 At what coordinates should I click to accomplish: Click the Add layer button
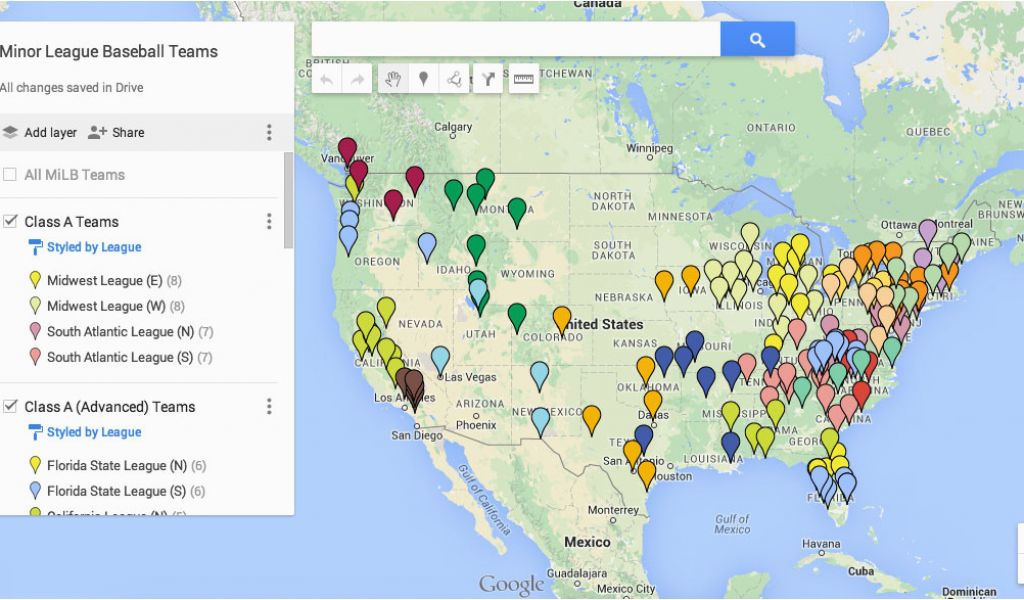click(40, 133)
